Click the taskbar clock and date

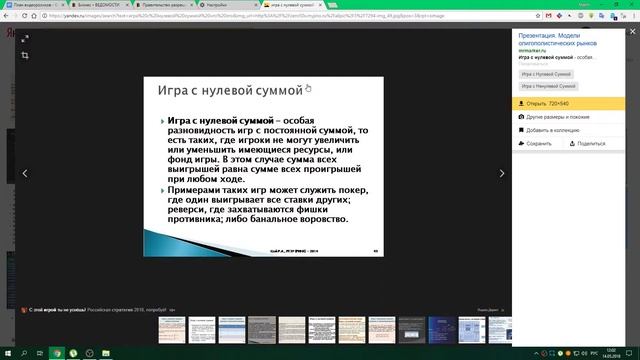click(611, 353)
